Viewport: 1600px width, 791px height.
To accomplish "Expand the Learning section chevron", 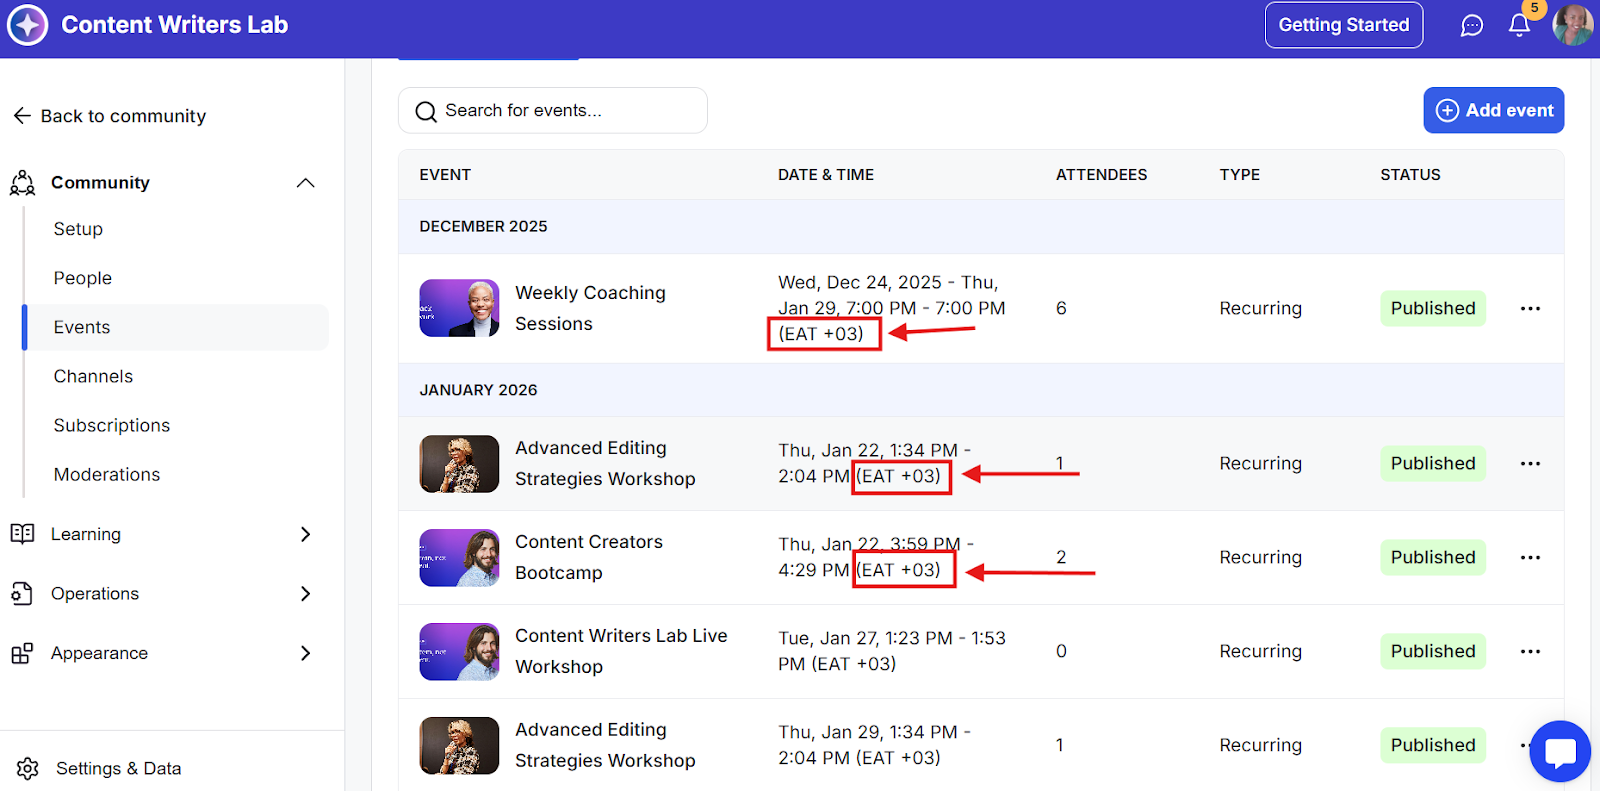I will 306,534.
